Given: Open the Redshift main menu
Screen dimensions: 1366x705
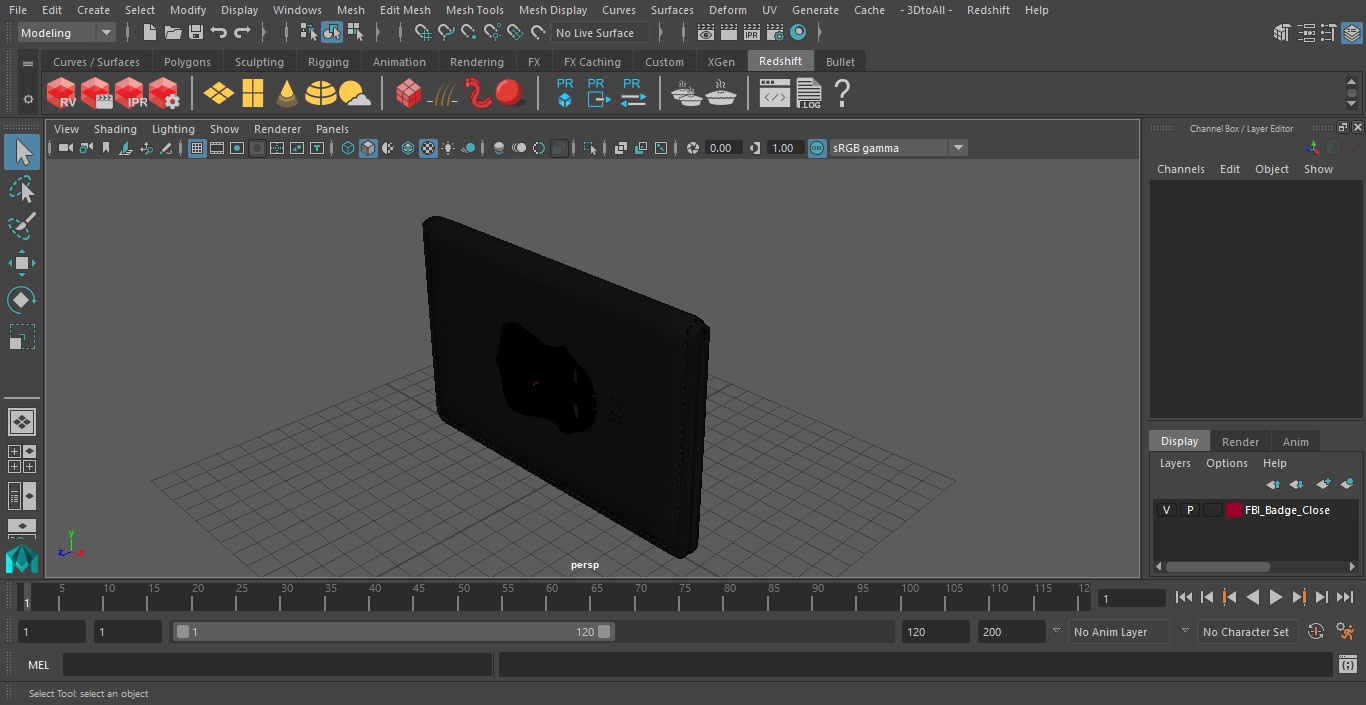Looking at the screenshot, I should click(x=987, y=10).
